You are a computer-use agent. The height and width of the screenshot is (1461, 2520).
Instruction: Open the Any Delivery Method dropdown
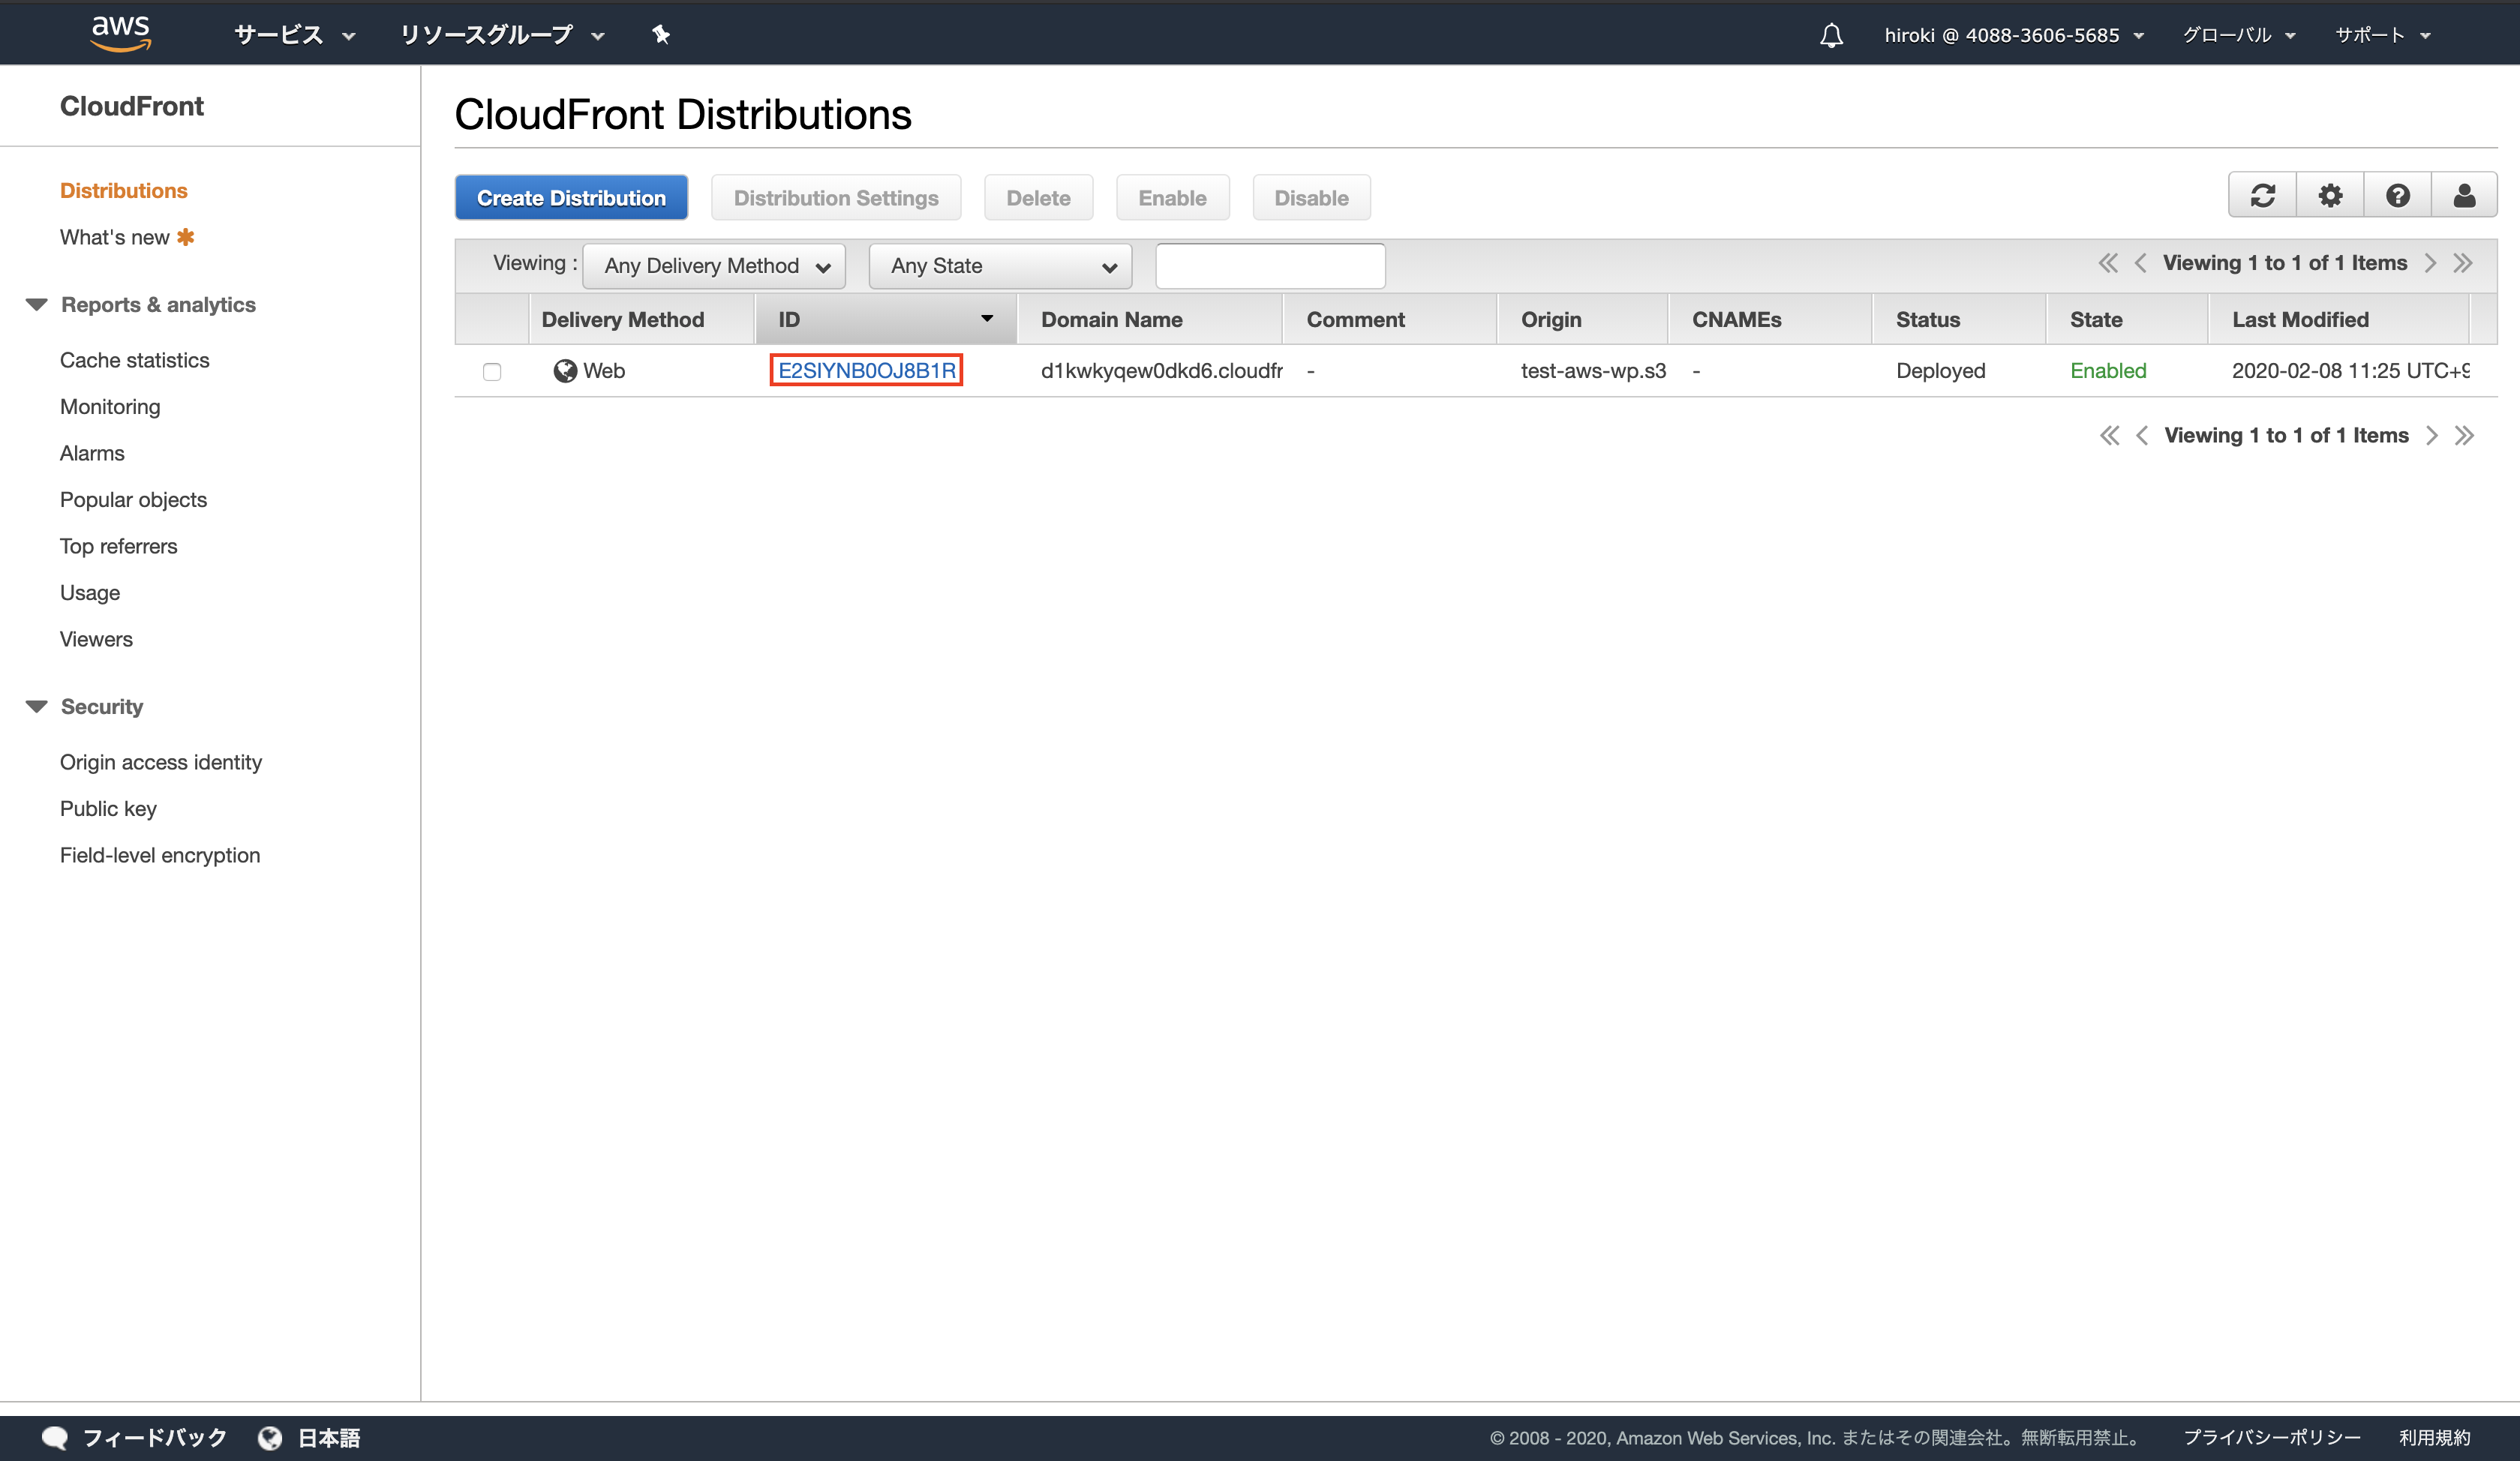tap(714, 266)
